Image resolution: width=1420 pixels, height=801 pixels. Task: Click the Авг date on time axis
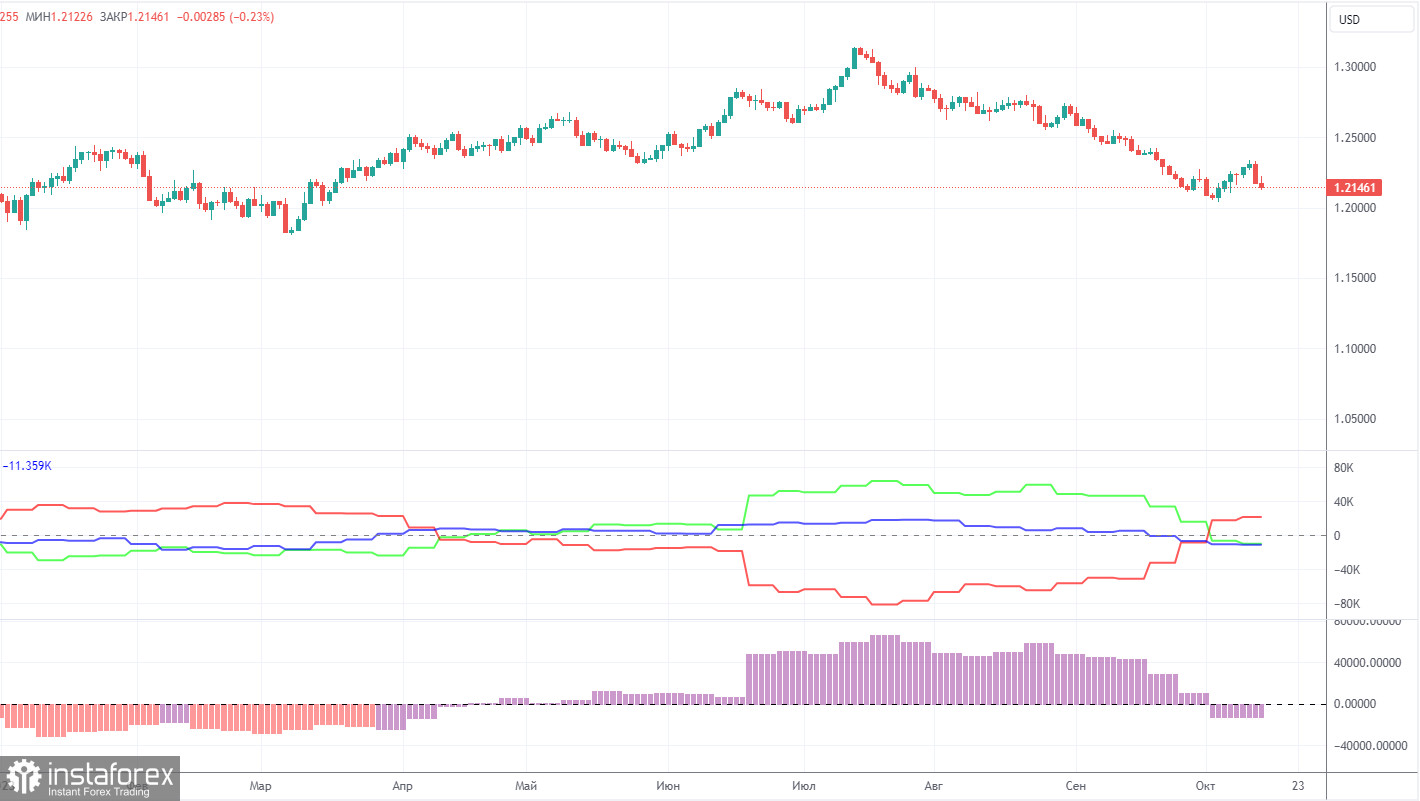(x=933, y=786)
